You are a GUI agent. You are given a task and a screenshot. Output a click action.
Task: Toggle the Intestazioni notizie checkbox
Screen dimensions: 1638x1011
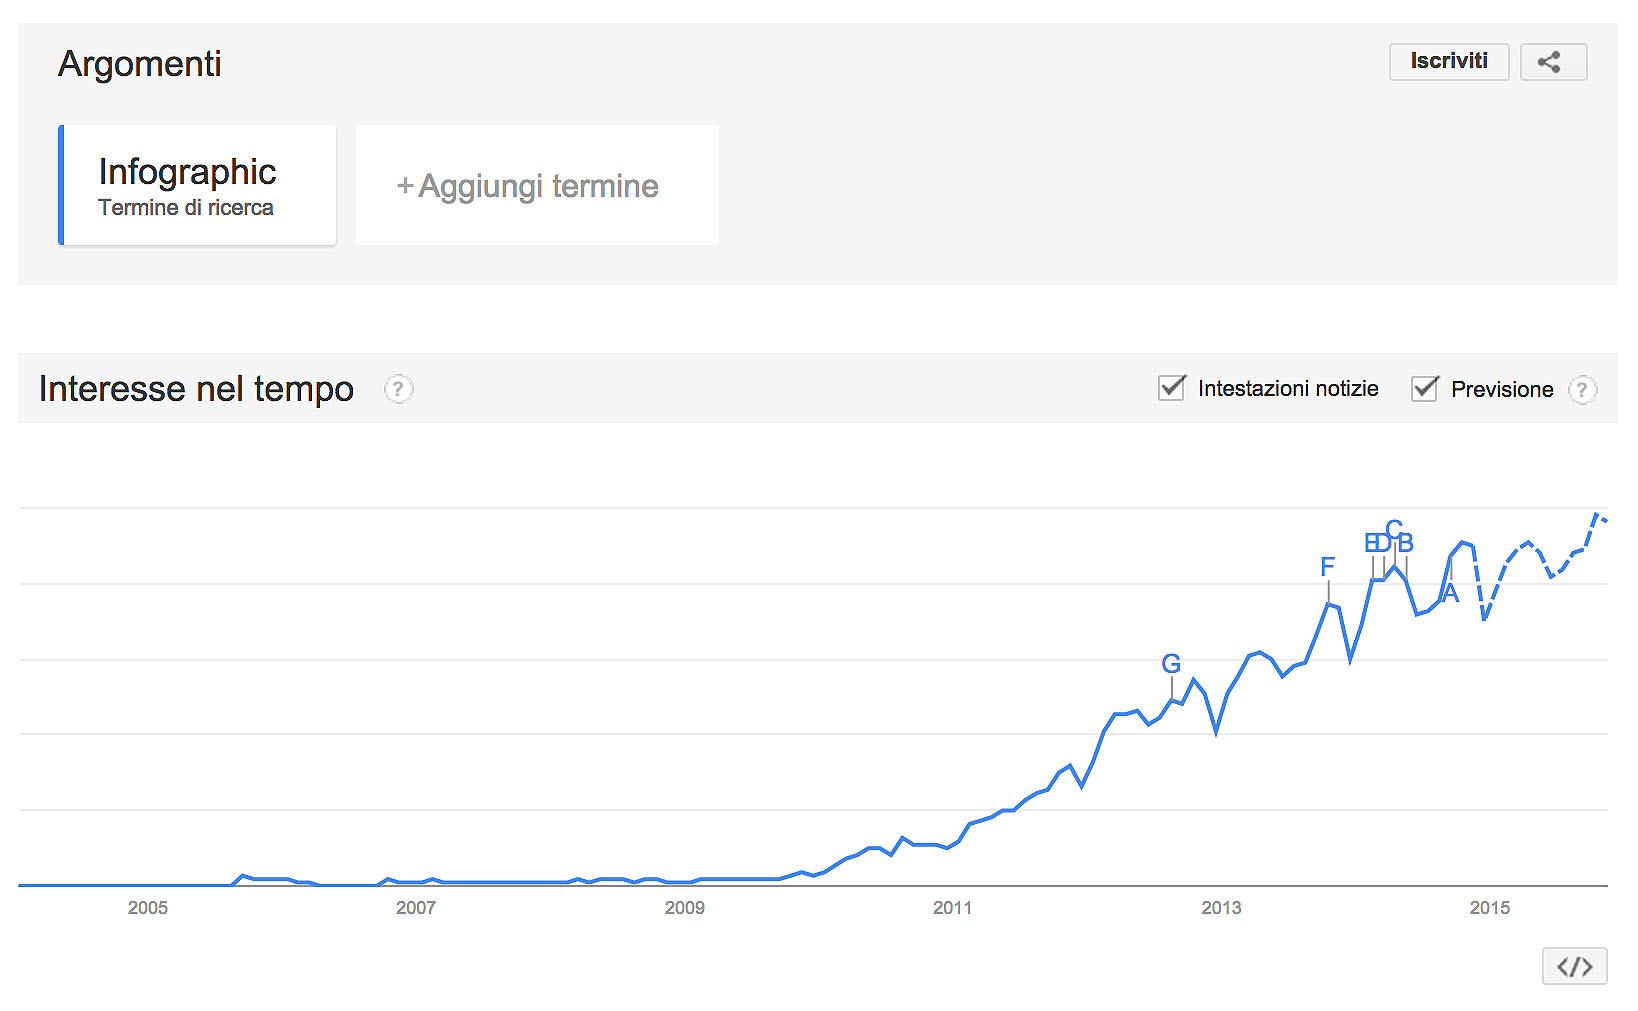pyautogui.click(x=1171, y=388)
